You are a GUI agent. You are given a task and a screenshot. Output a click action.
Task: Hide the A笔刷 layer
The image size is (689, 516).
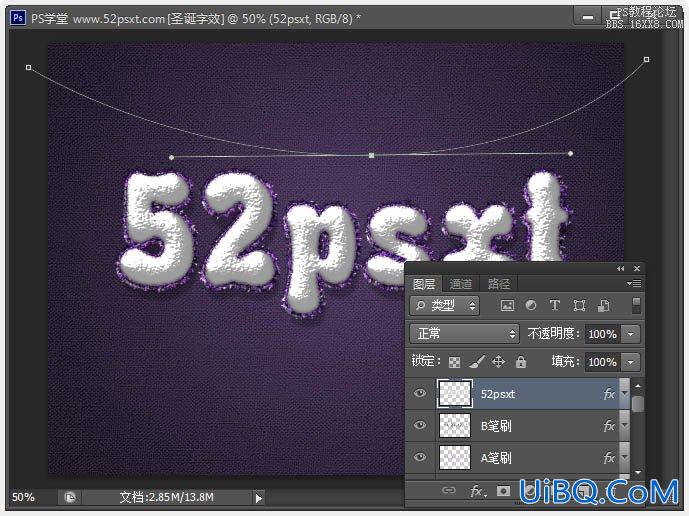[420, 457]
